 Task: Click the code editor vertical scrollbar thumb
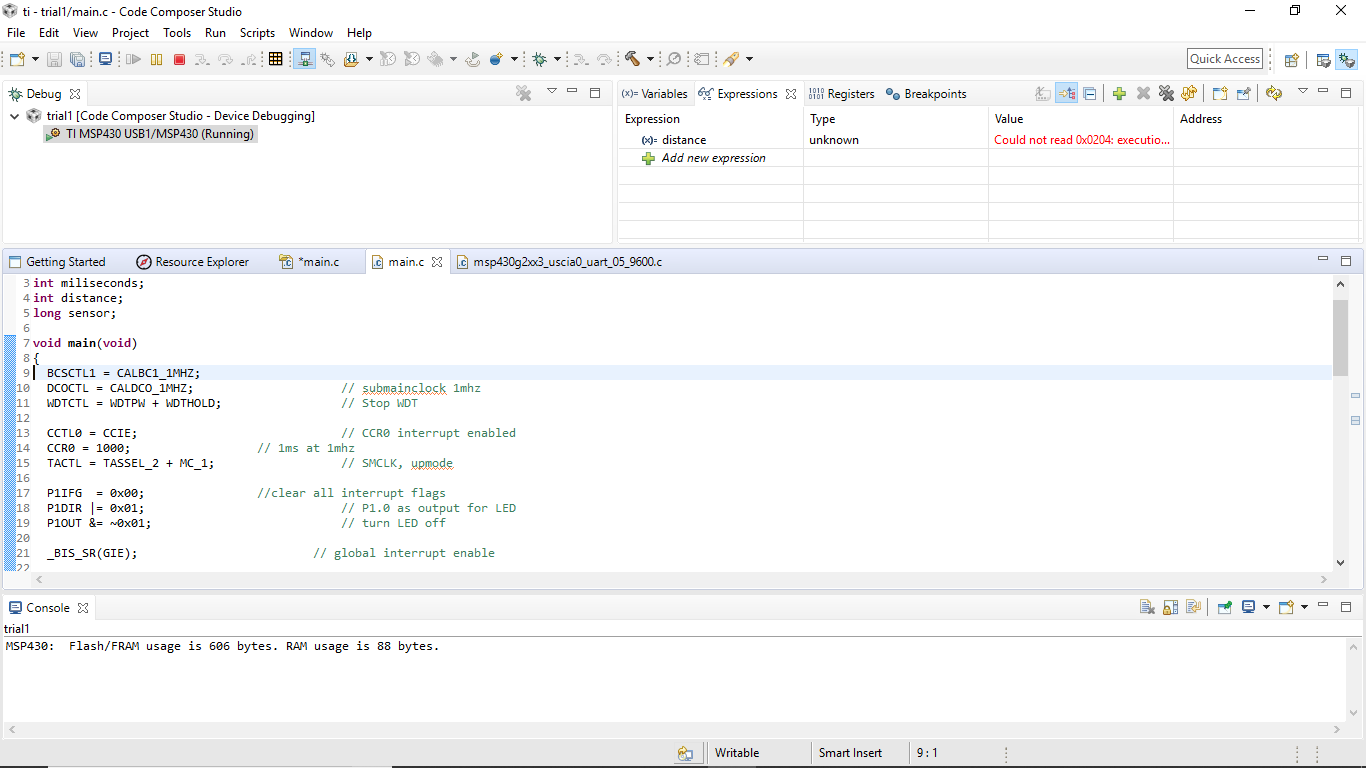tap(1340, 336)
